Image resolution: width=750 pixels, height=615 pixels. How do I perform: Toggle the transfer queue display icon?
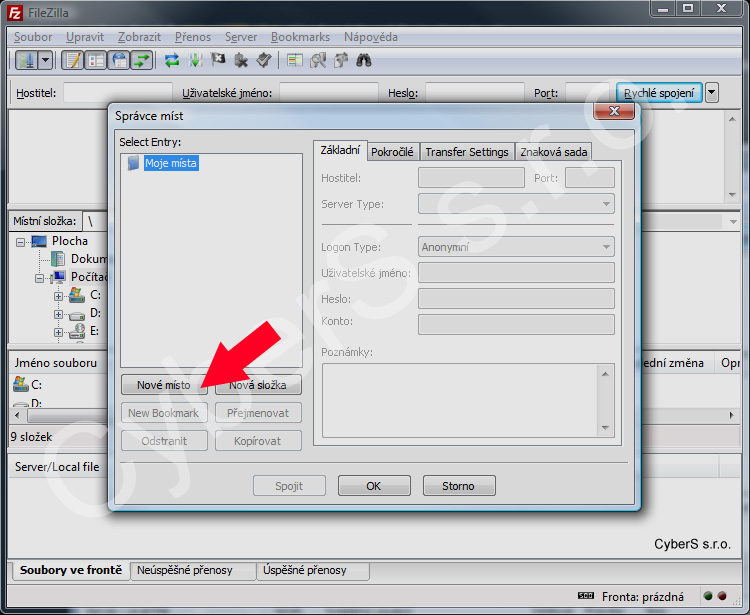(x=142, y=60)
